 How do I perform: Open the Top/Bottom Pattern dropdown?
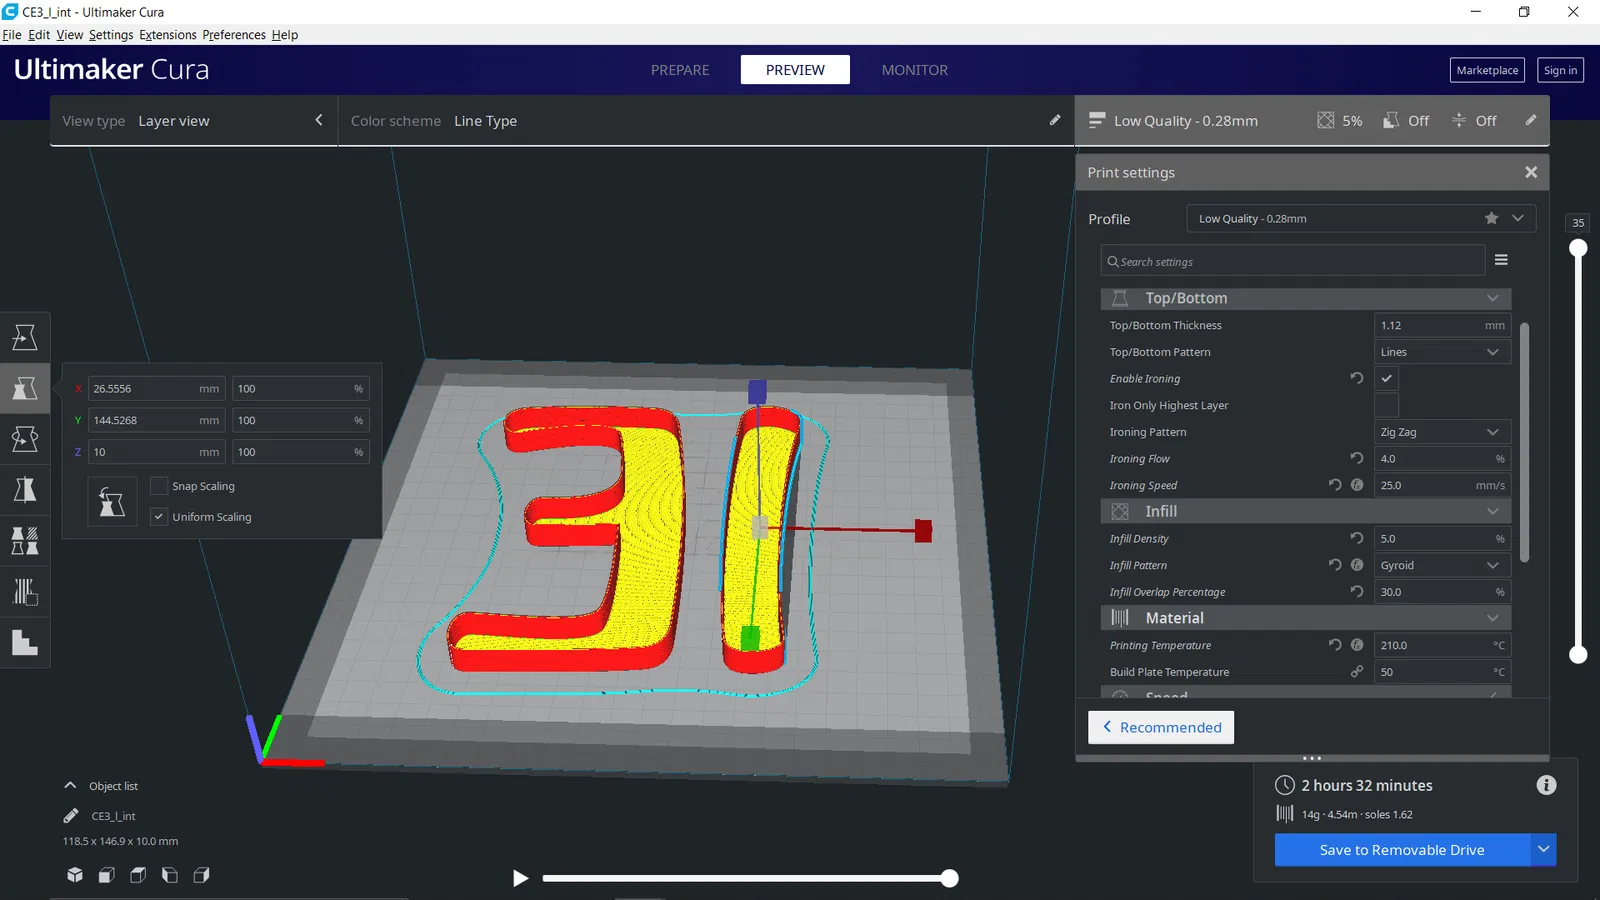[1442, 352]
